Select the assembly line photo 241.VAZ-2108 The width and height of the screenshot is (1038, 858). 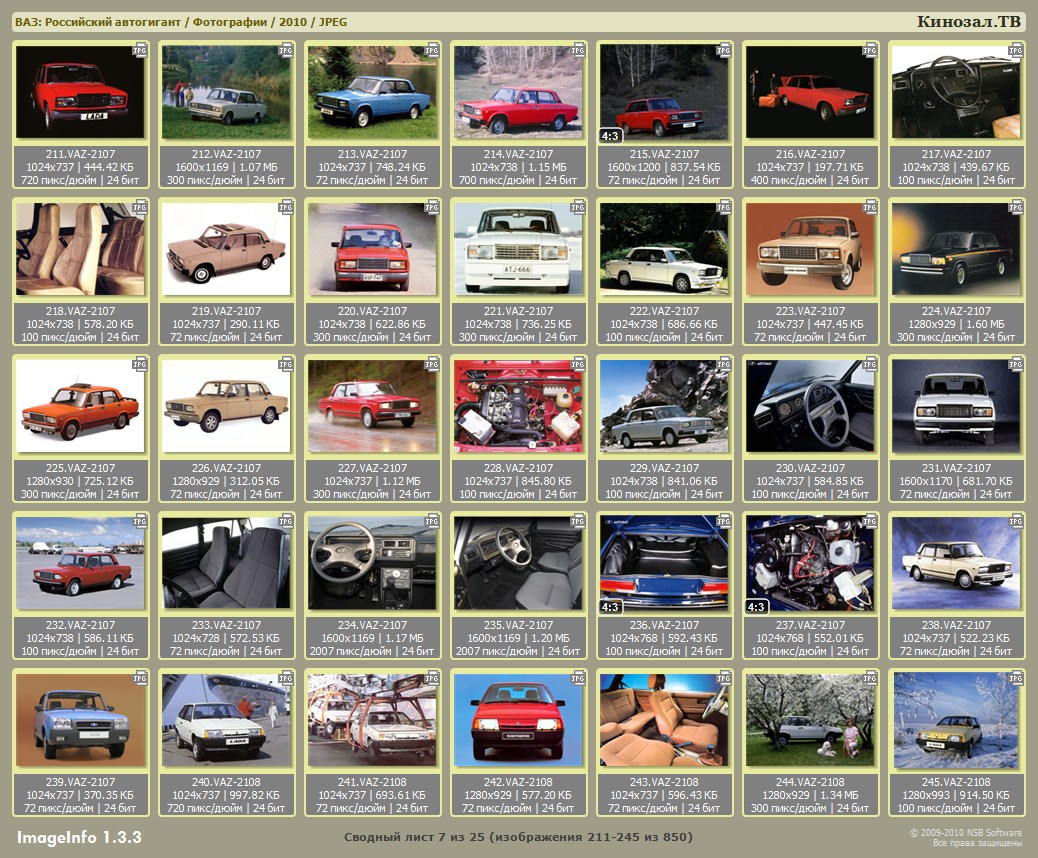372,720
